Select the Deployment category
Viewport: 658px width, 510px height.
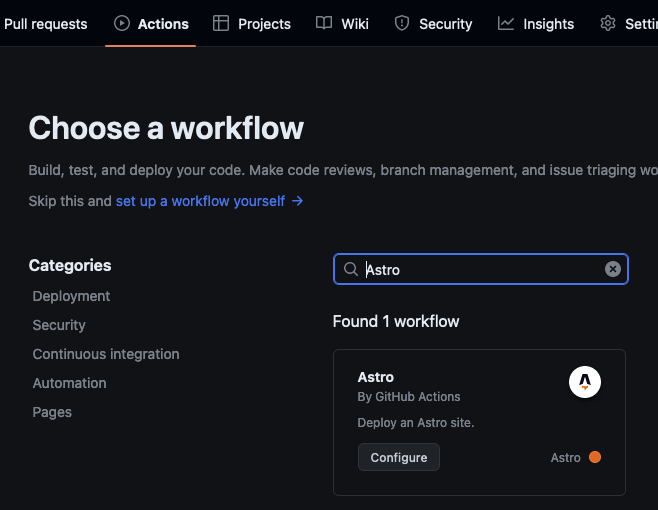coord(71,296)
